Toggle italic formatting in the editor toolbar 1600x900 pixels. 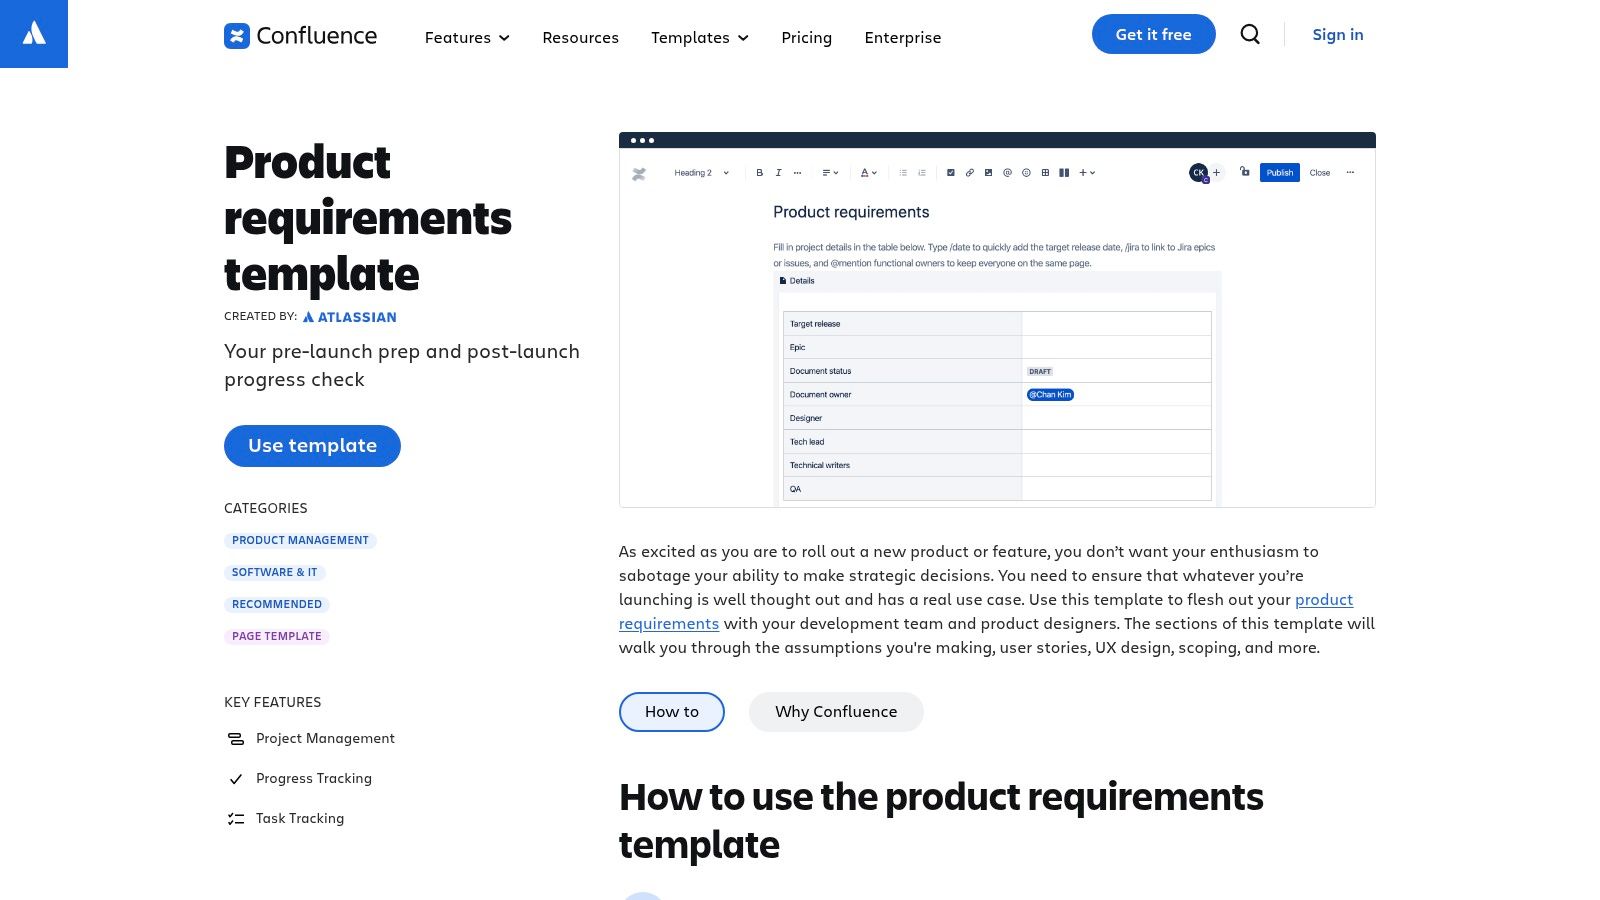[x=778, y=172]
